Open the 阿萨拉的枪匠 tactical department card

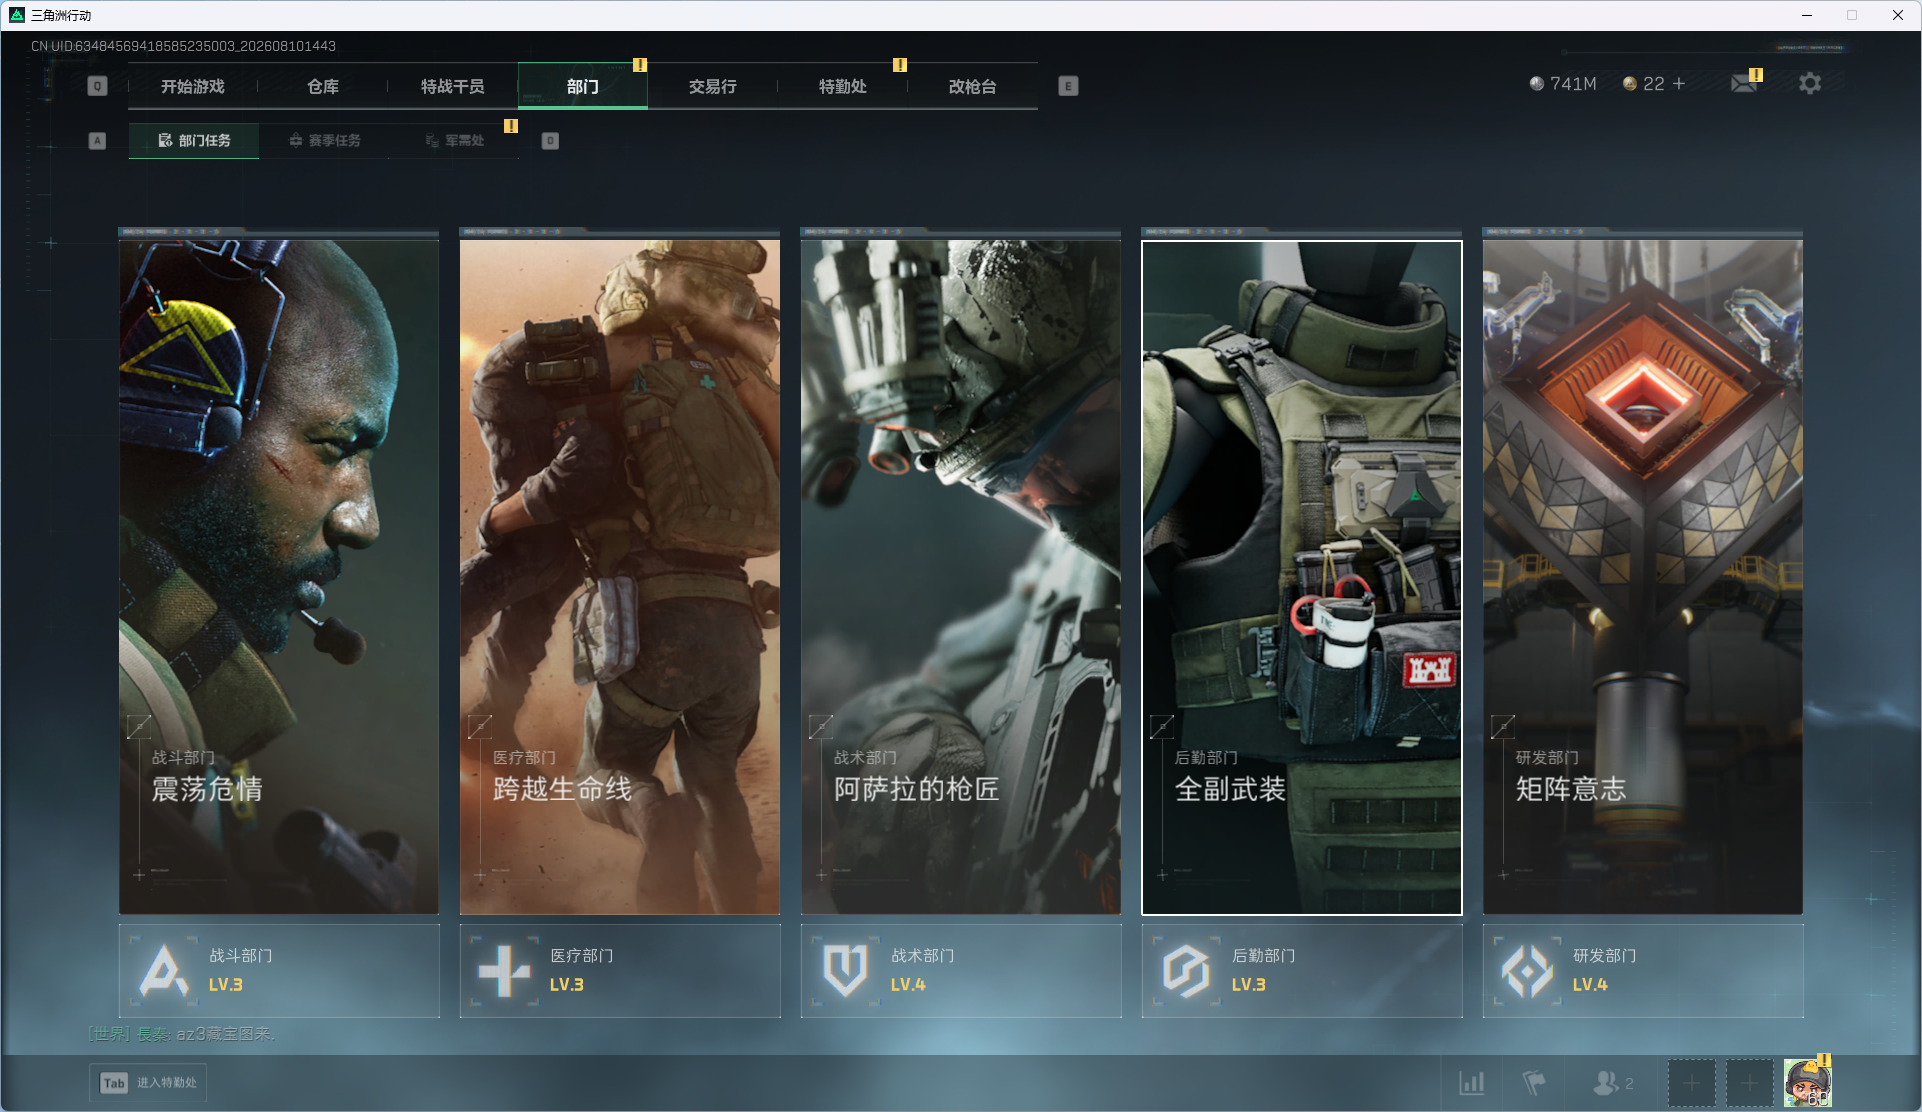[x=961, y=577]
